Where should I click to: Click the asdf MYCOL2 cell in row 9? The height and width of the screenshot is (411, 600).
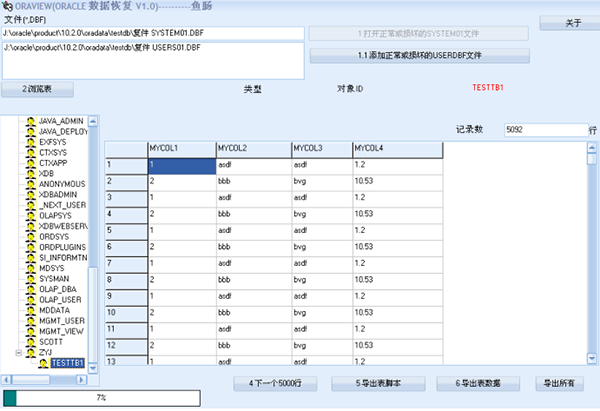tap(254, 298)
